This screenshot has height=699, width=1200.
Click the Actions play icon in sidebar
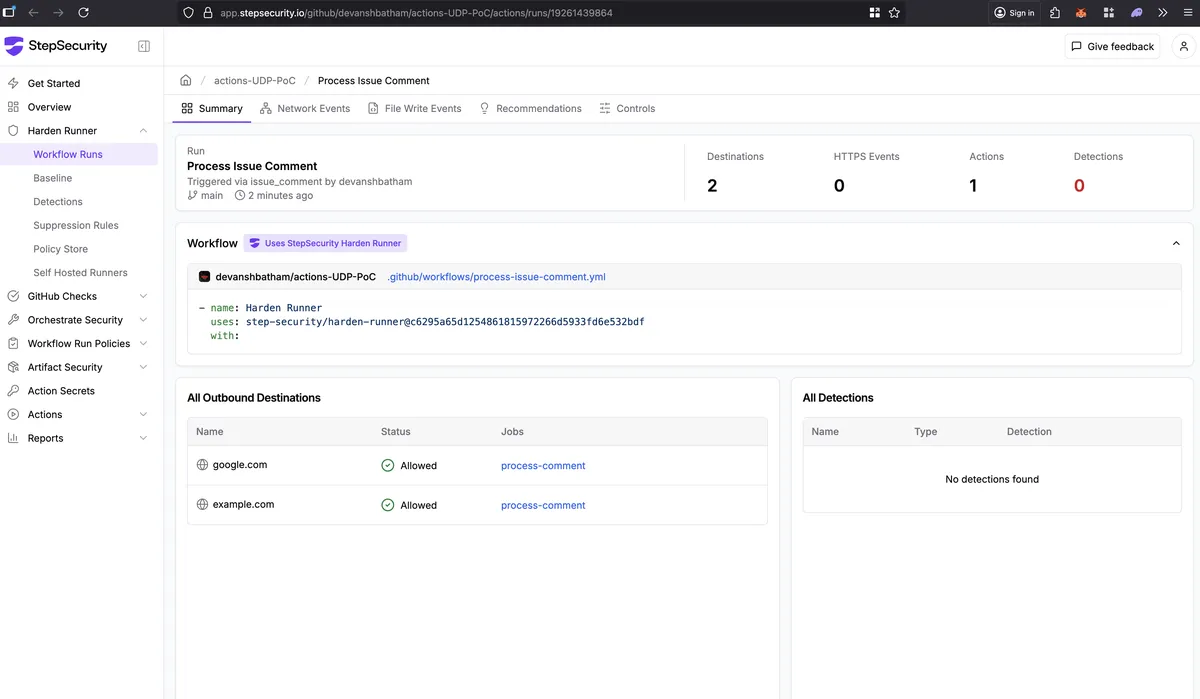13,414
